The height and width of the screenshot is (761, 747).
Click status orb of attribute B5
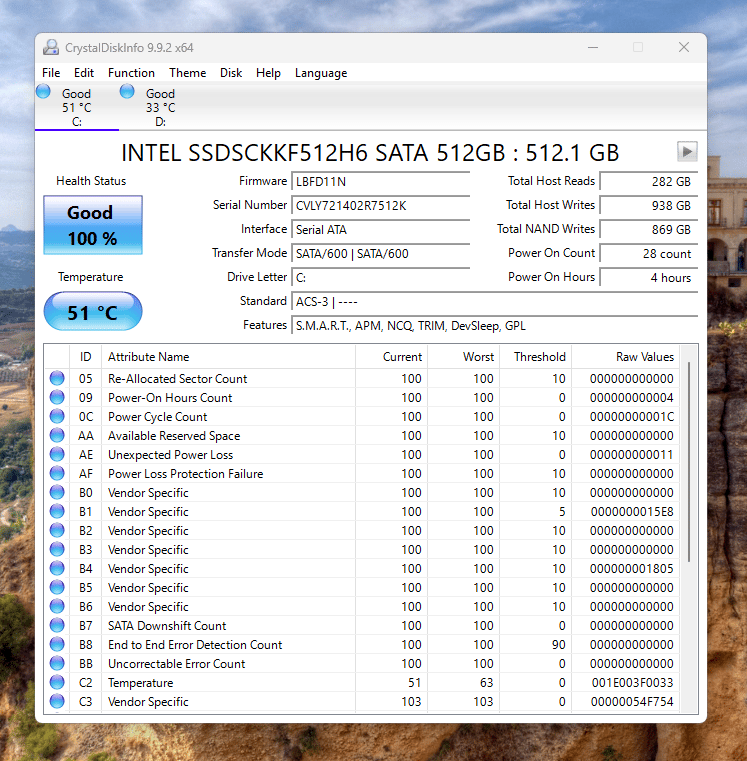click(x=57, y=587)
